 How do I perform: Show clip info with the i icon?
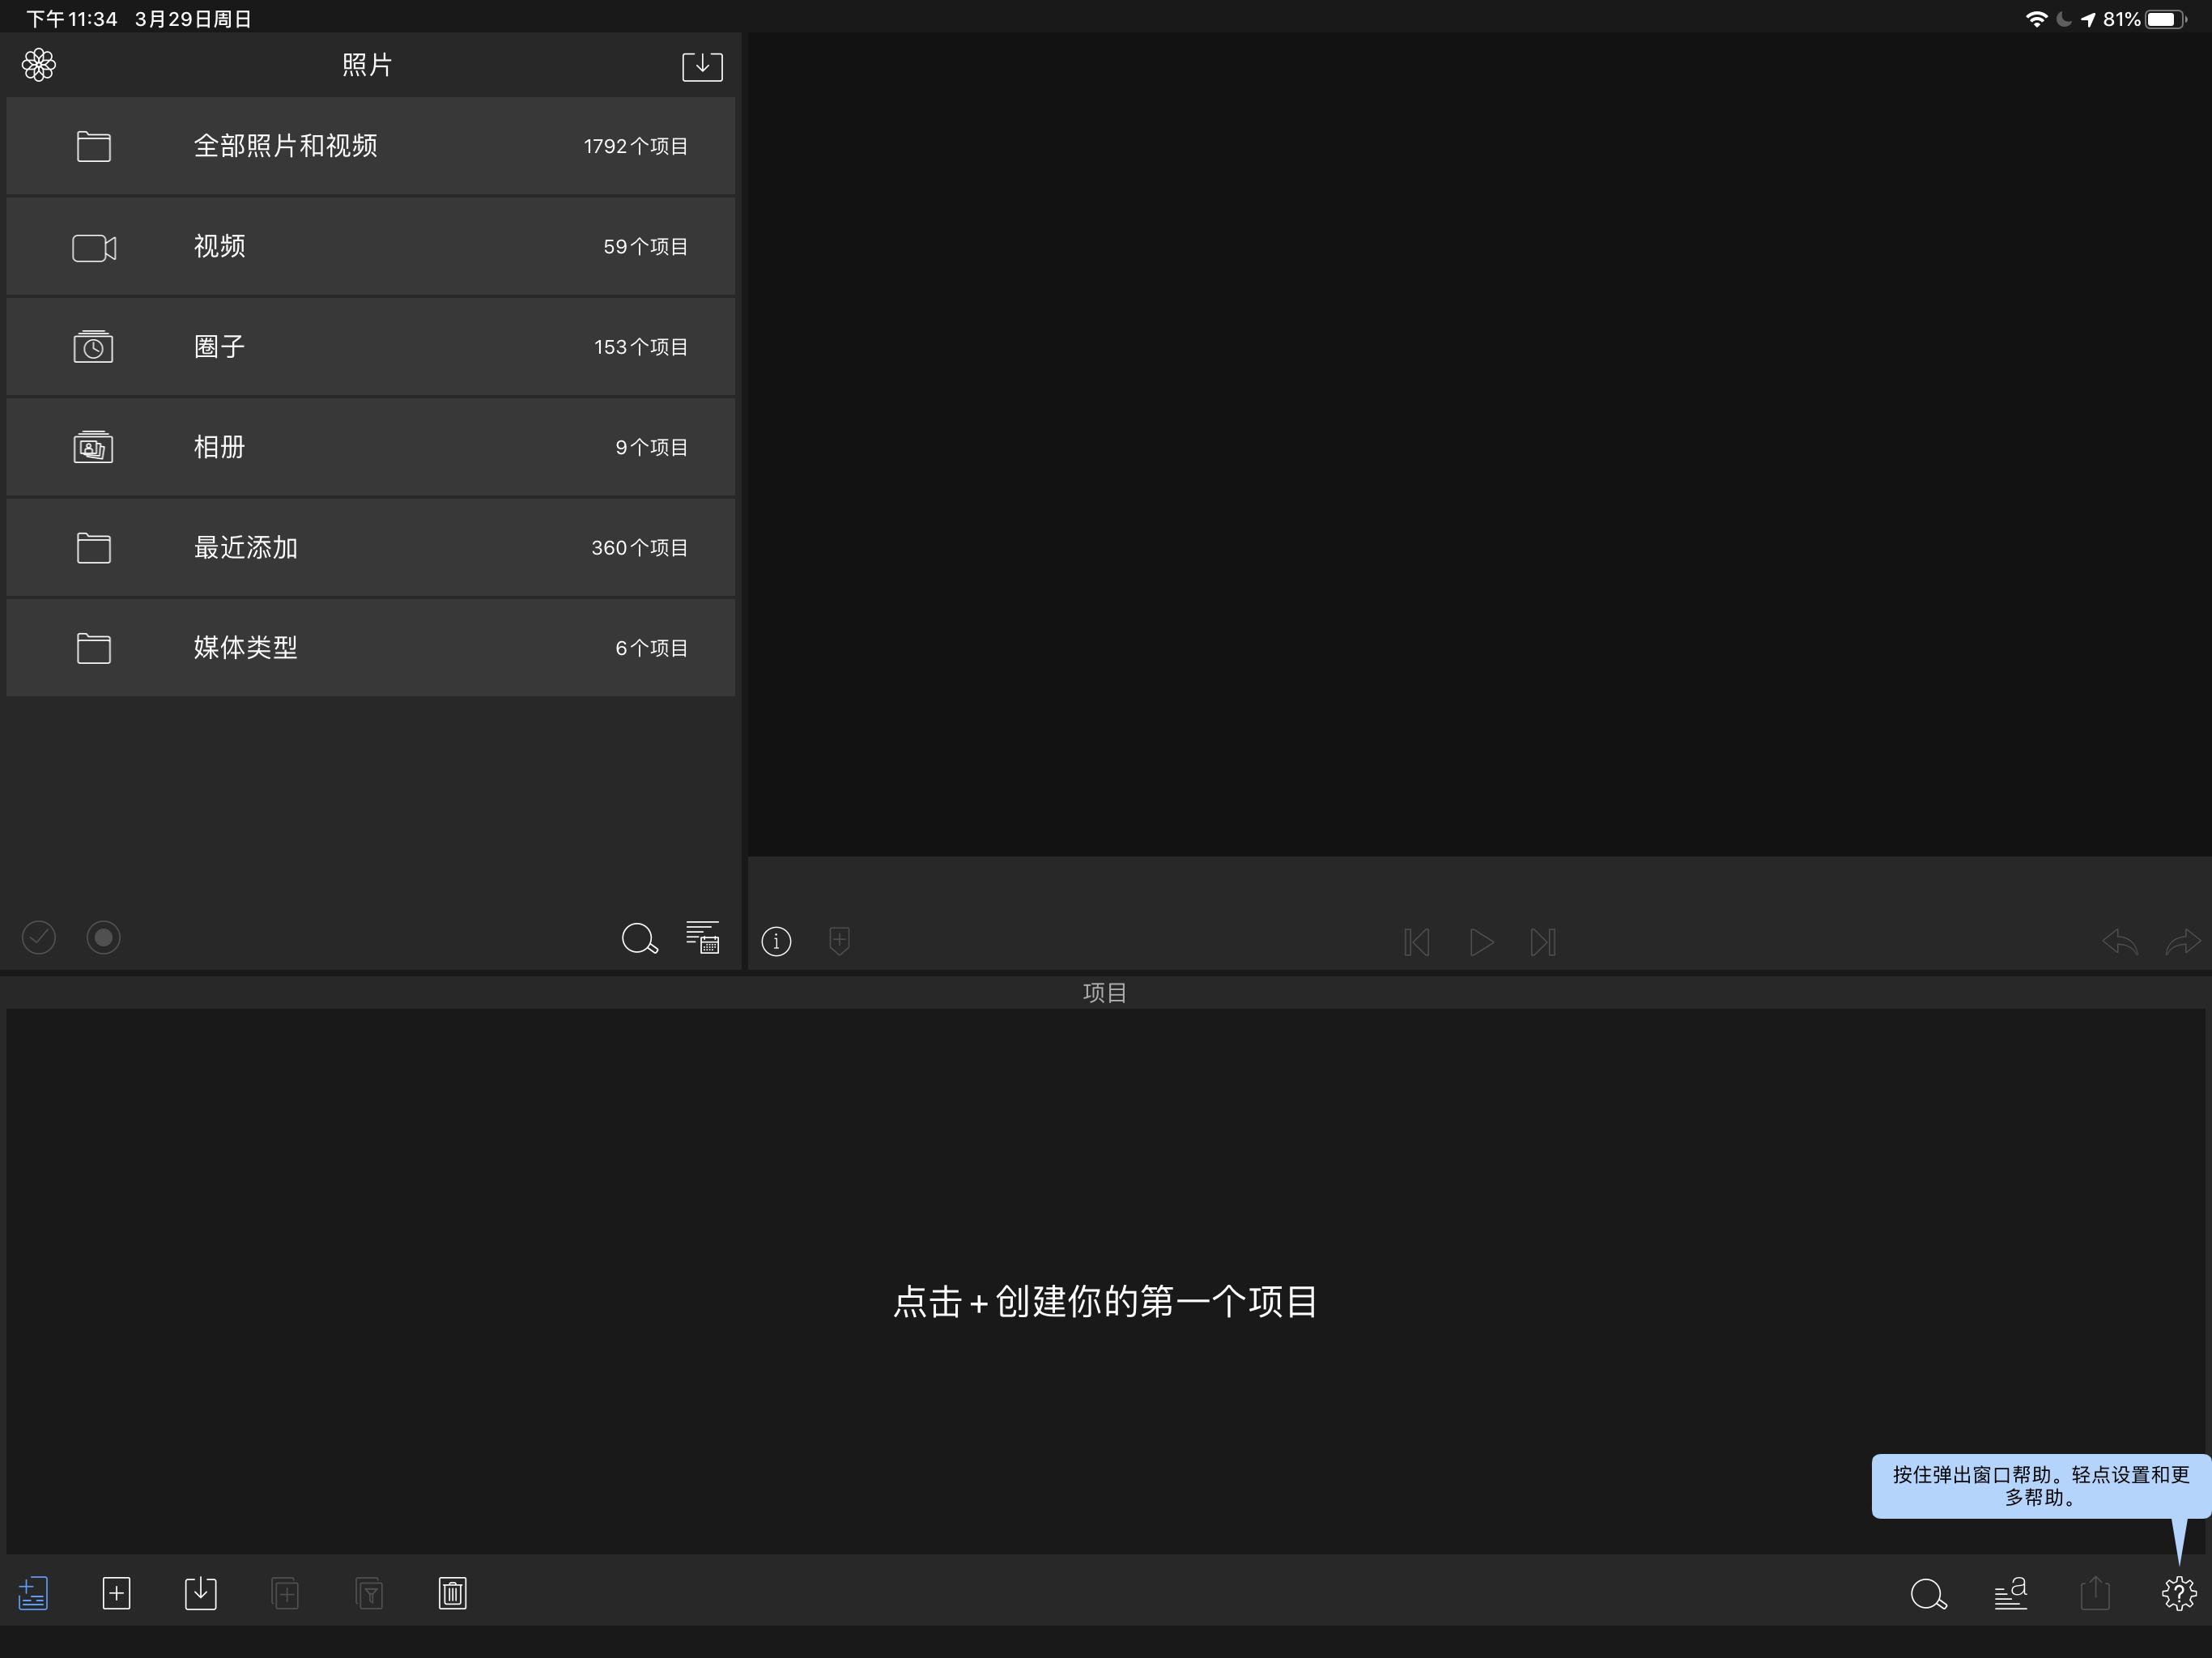tap(776, 941)
